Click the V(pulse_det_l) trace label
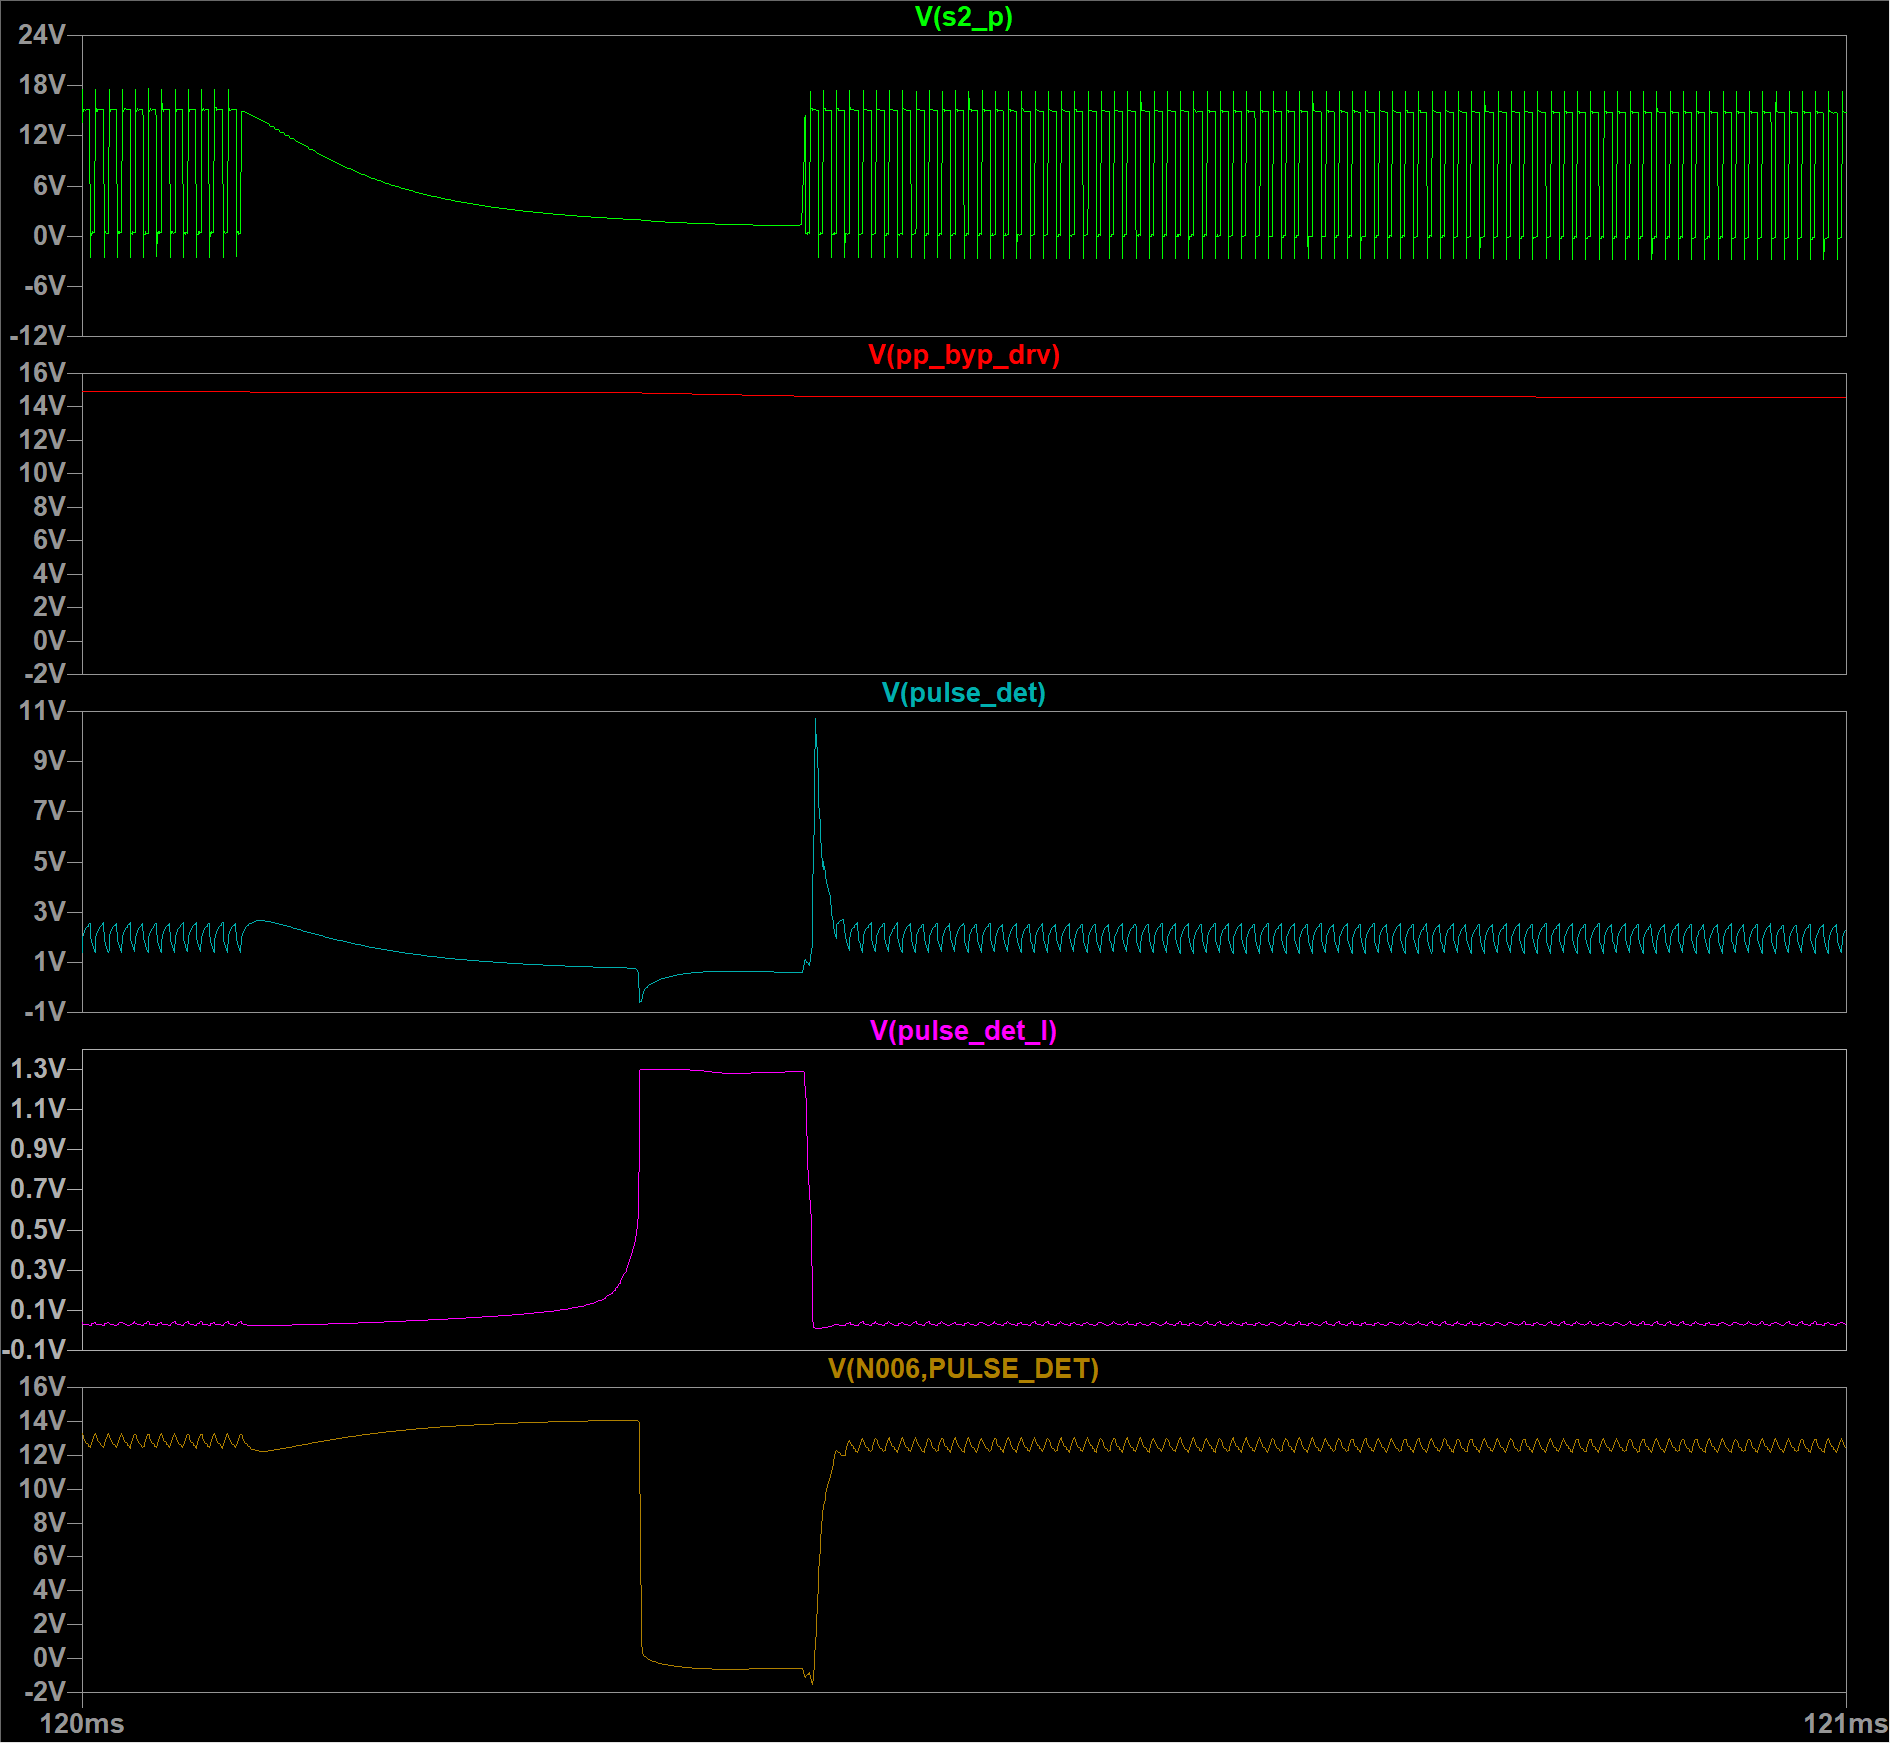1890x1743 pixels. click(963, 1031)
